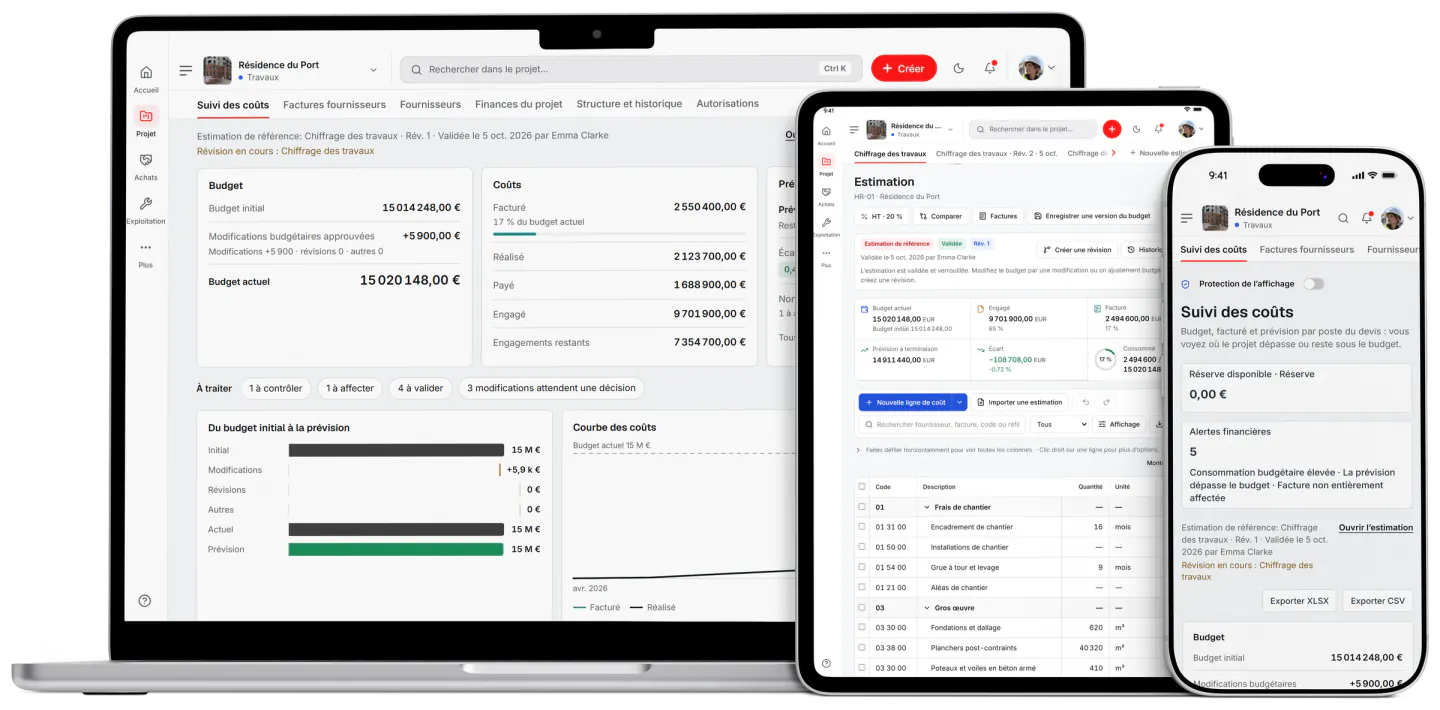This screenshot has width=1440, height=710.
Task: Switch to dark mode on the laptop
Action: (x=959, y=68)
